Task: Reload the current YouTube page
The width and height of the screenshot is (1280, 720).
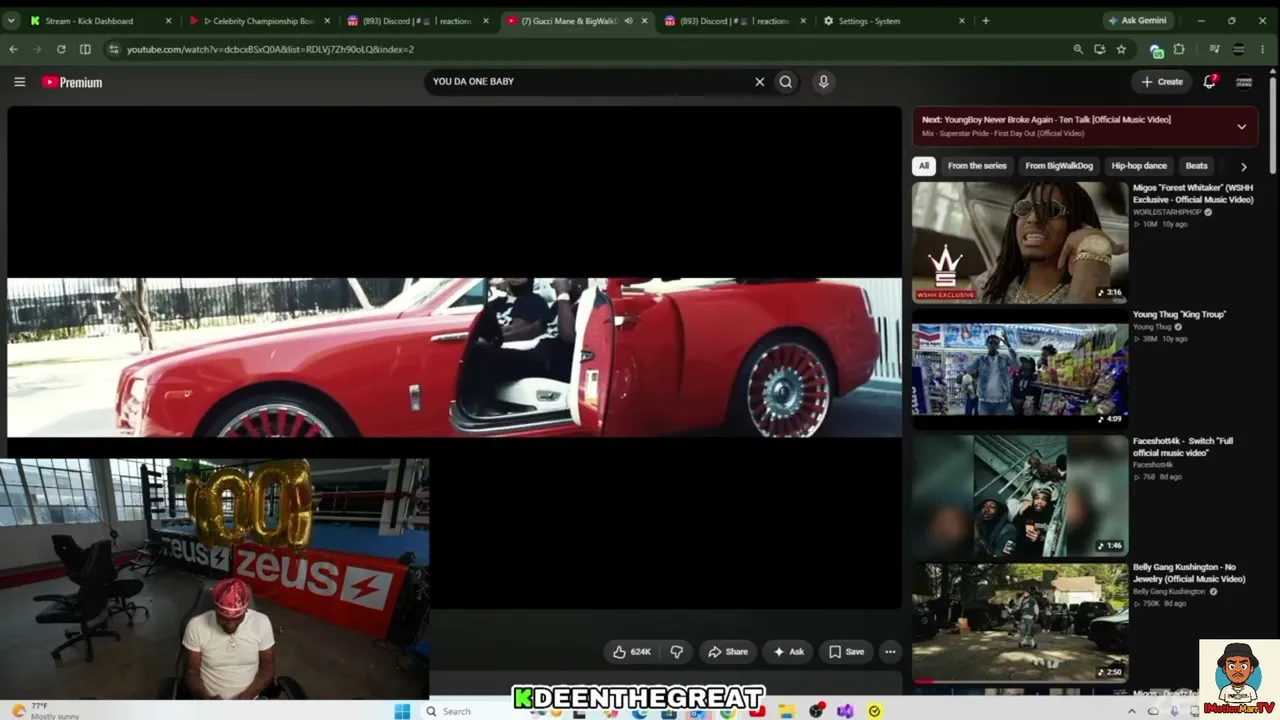Action: tap(61, 49)
